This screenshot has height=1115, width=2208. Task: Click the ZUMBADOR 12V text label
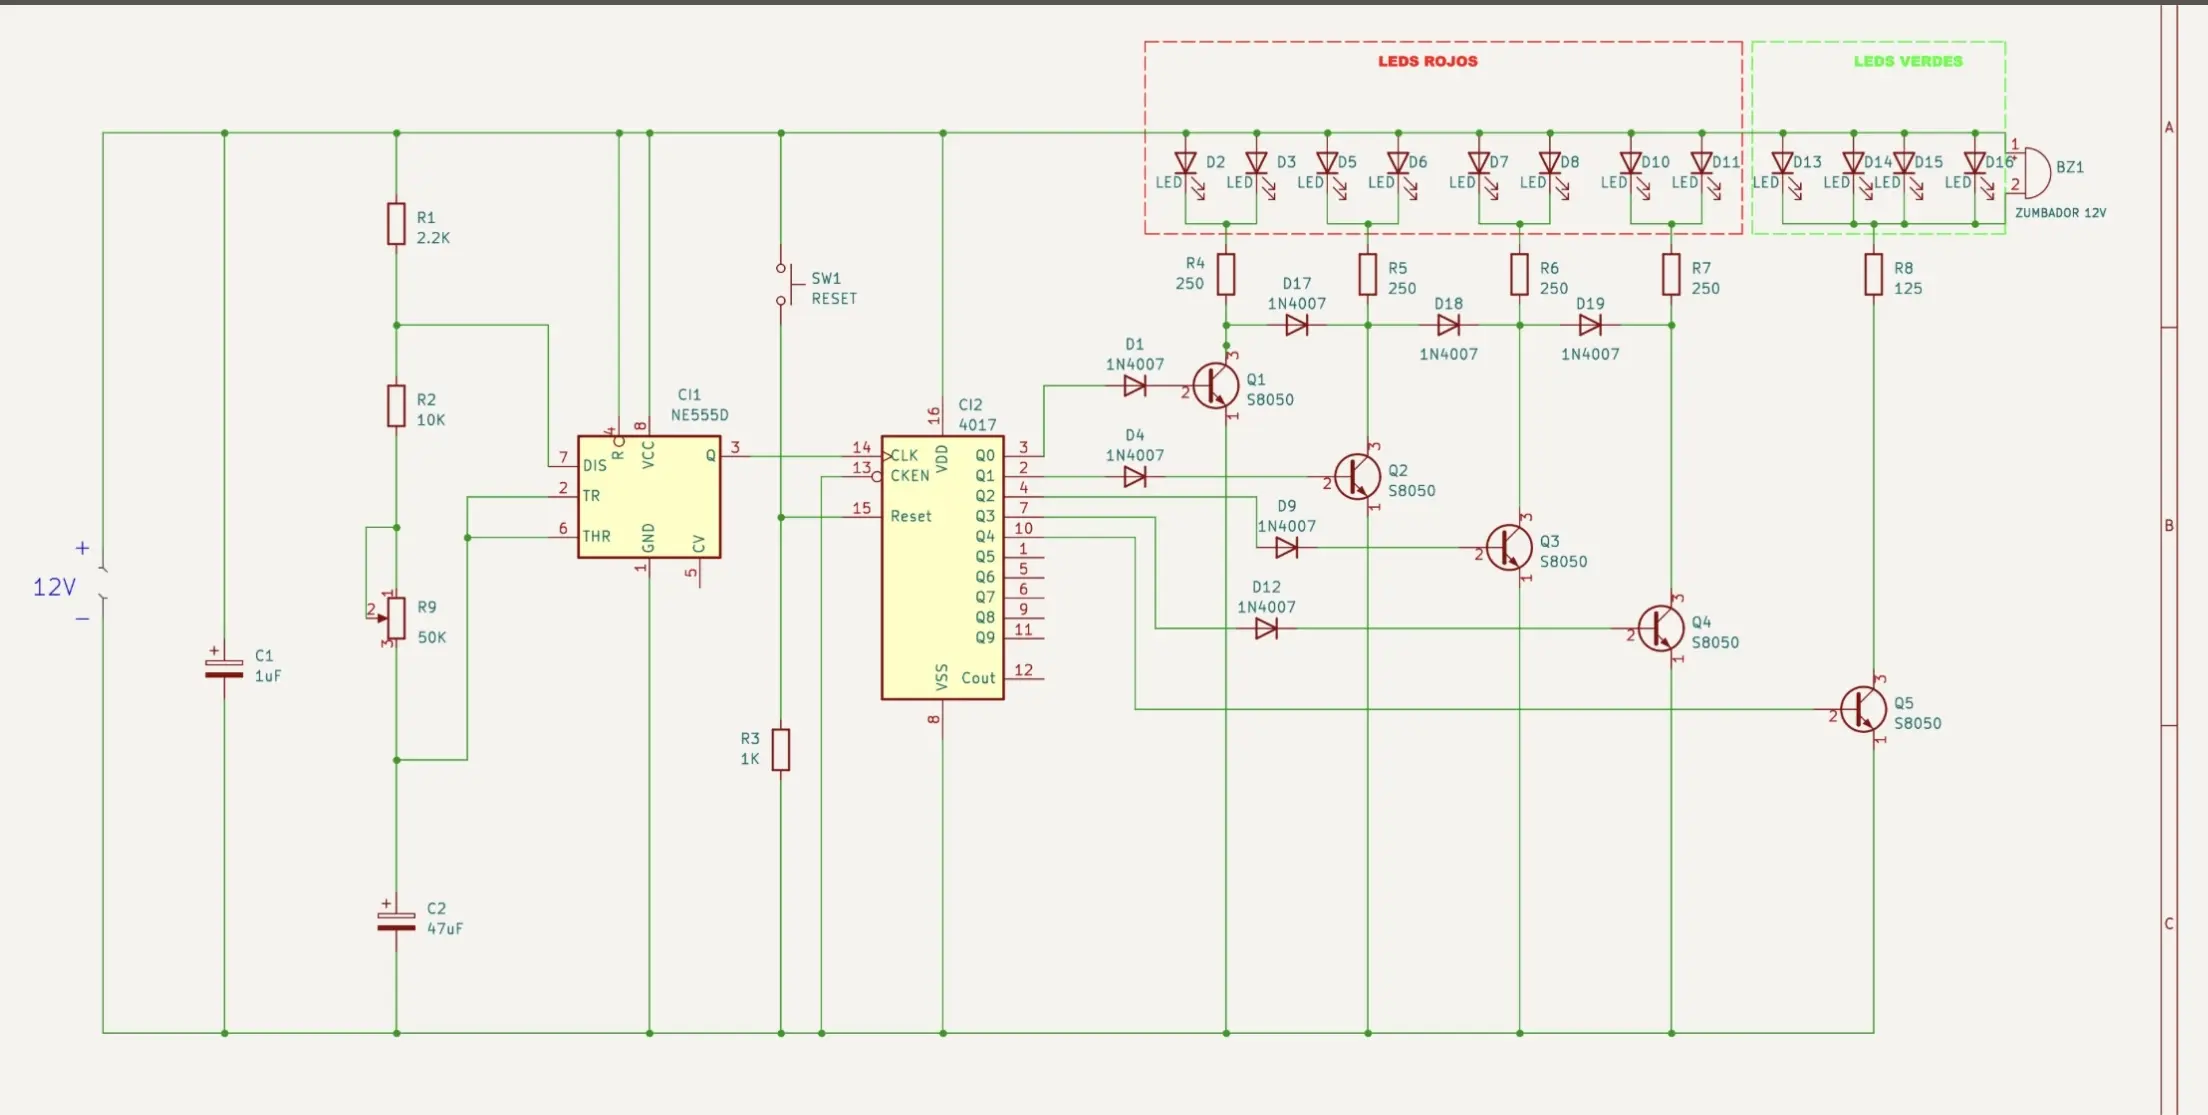click(2060, 213)
